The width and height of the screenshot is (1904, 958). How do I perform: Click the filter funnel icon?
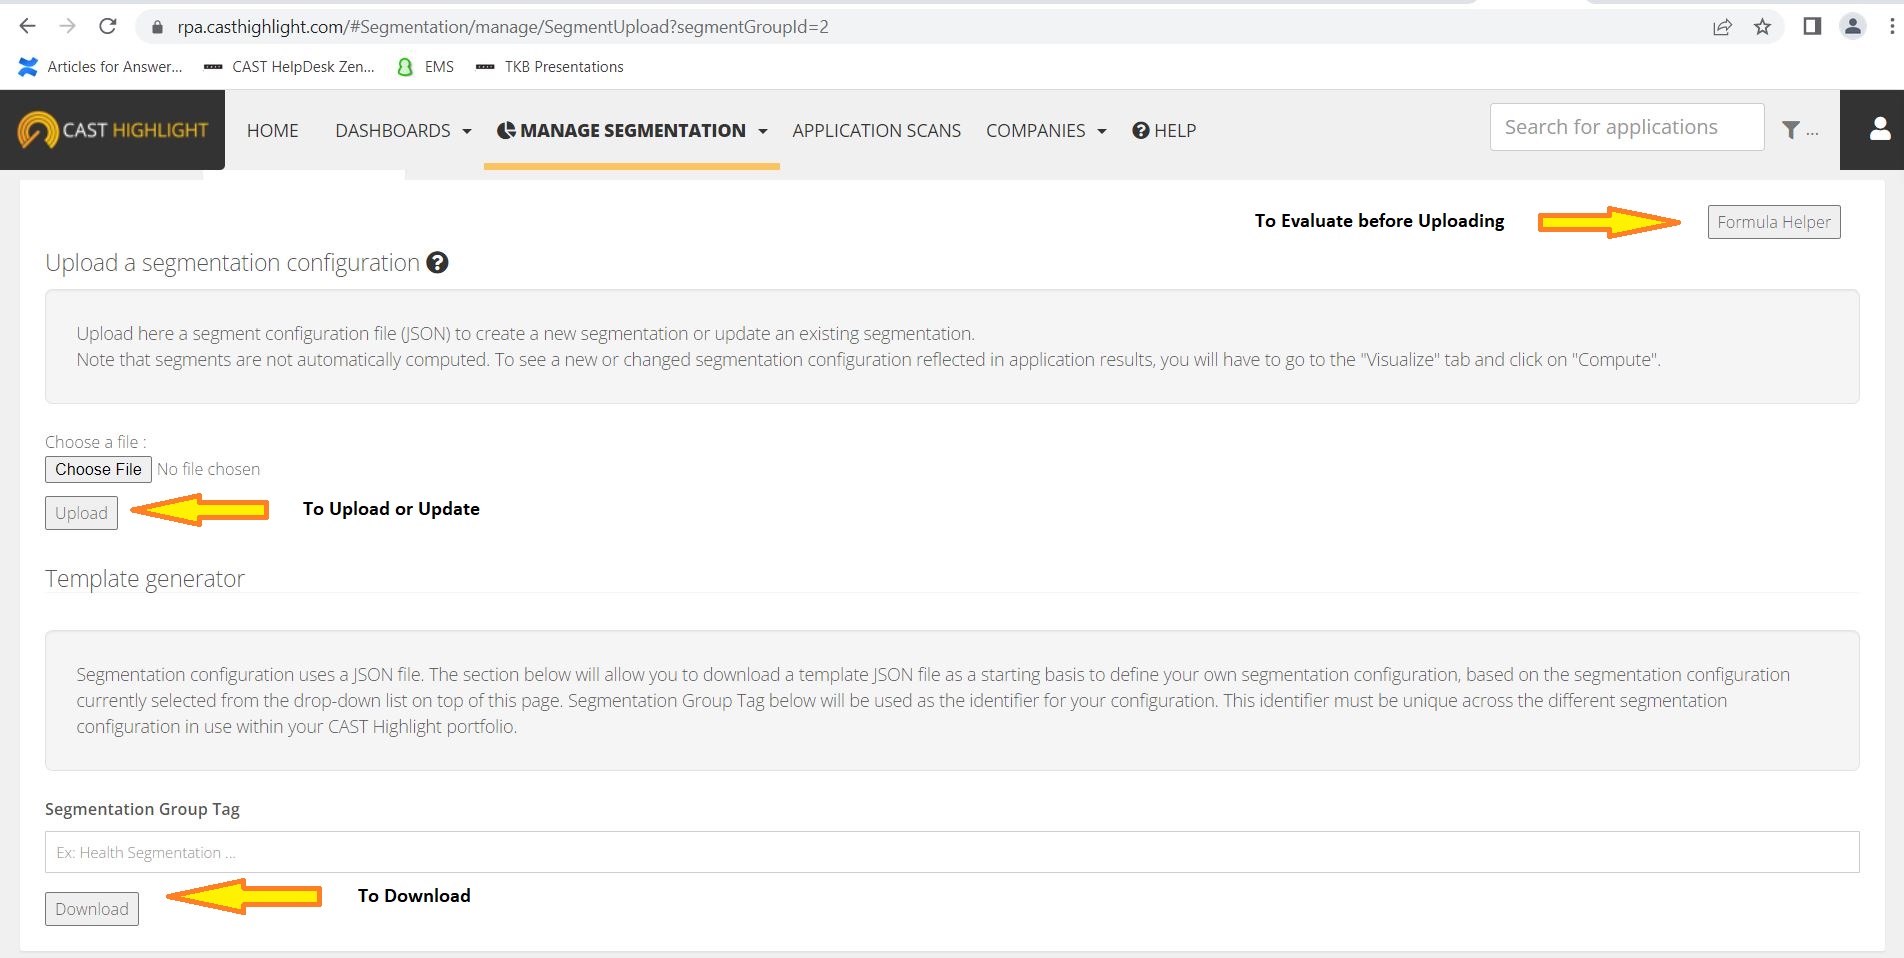(x=1791, y=130)
